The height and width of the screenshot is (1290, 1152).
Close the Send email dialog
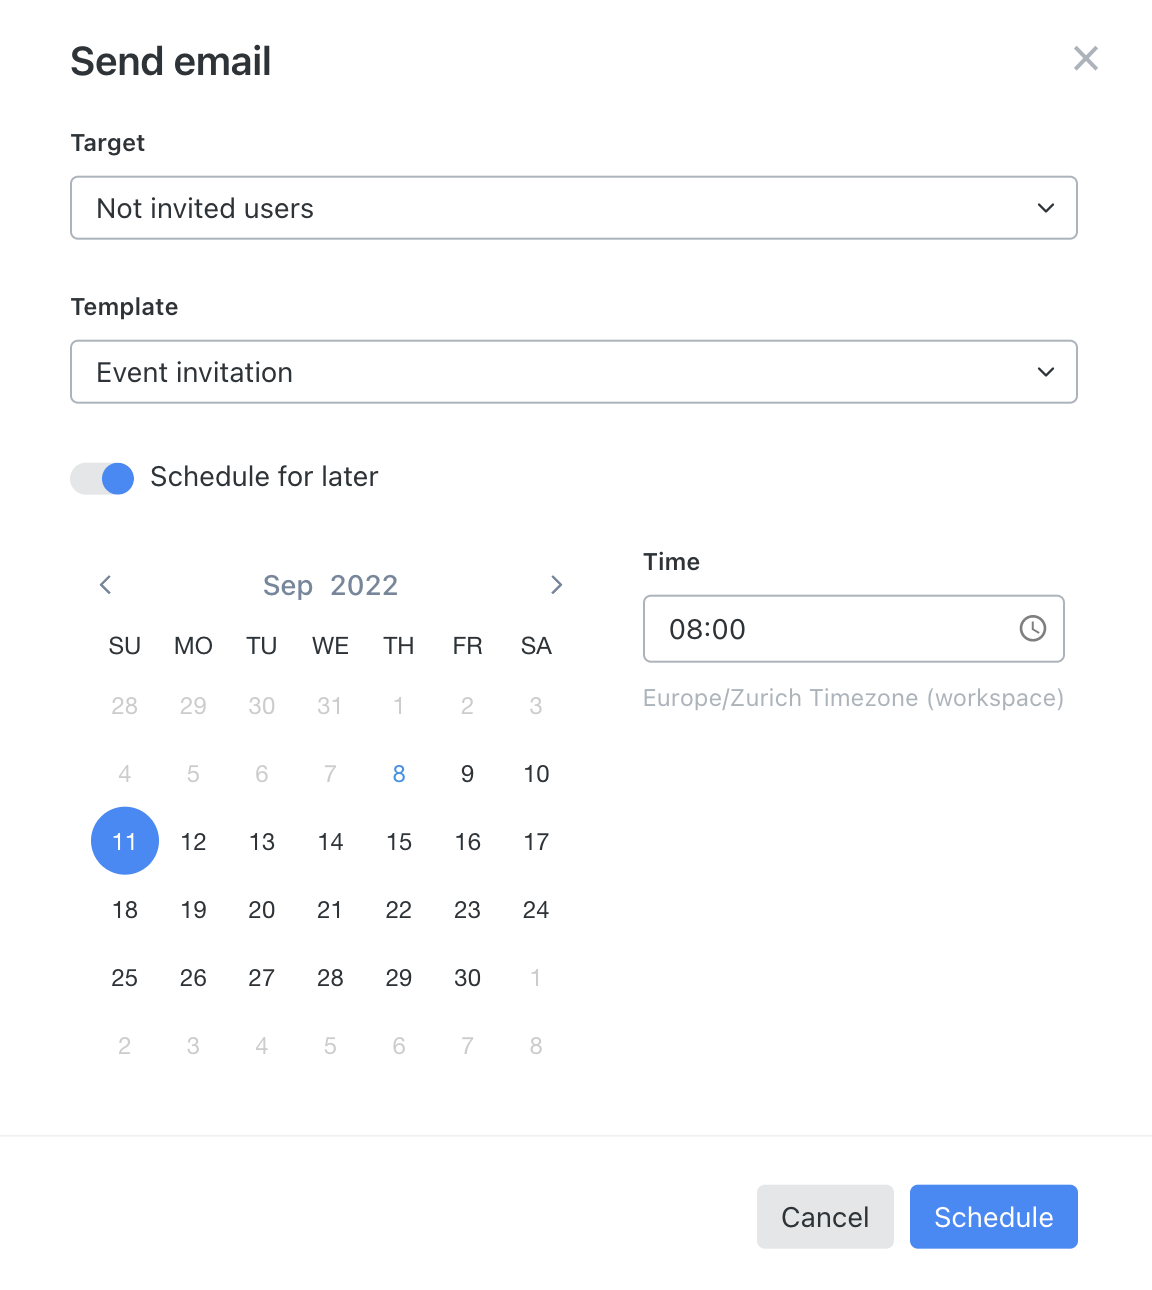pyautogui.click(x=1085, y=59)
